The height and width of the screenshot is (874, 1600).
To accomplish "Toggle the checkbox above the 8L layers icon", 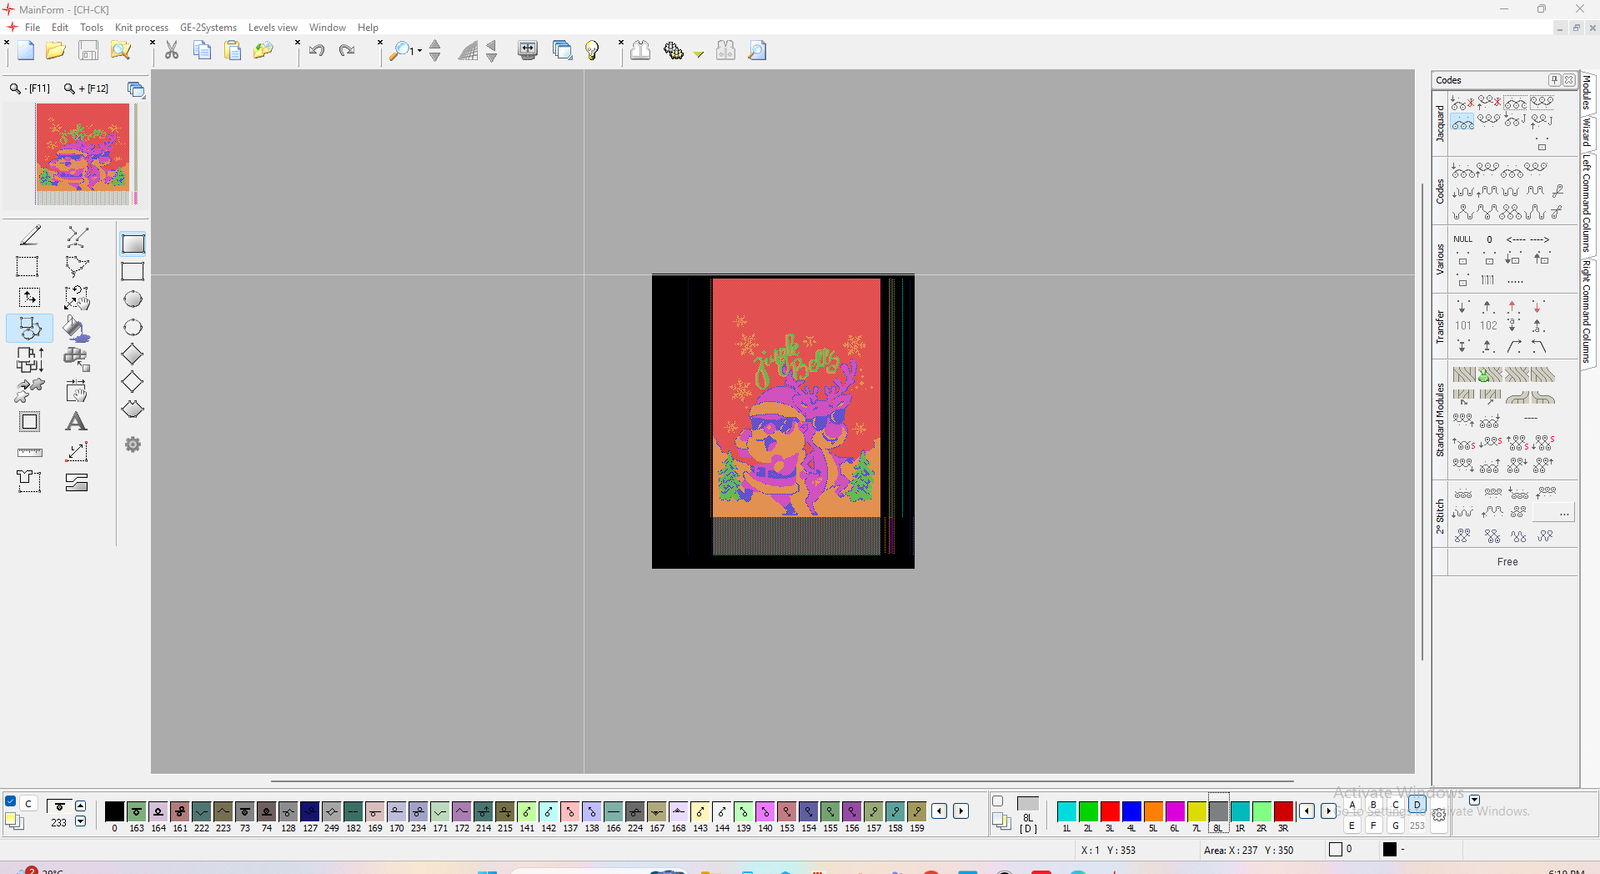I will pos(997,801).
